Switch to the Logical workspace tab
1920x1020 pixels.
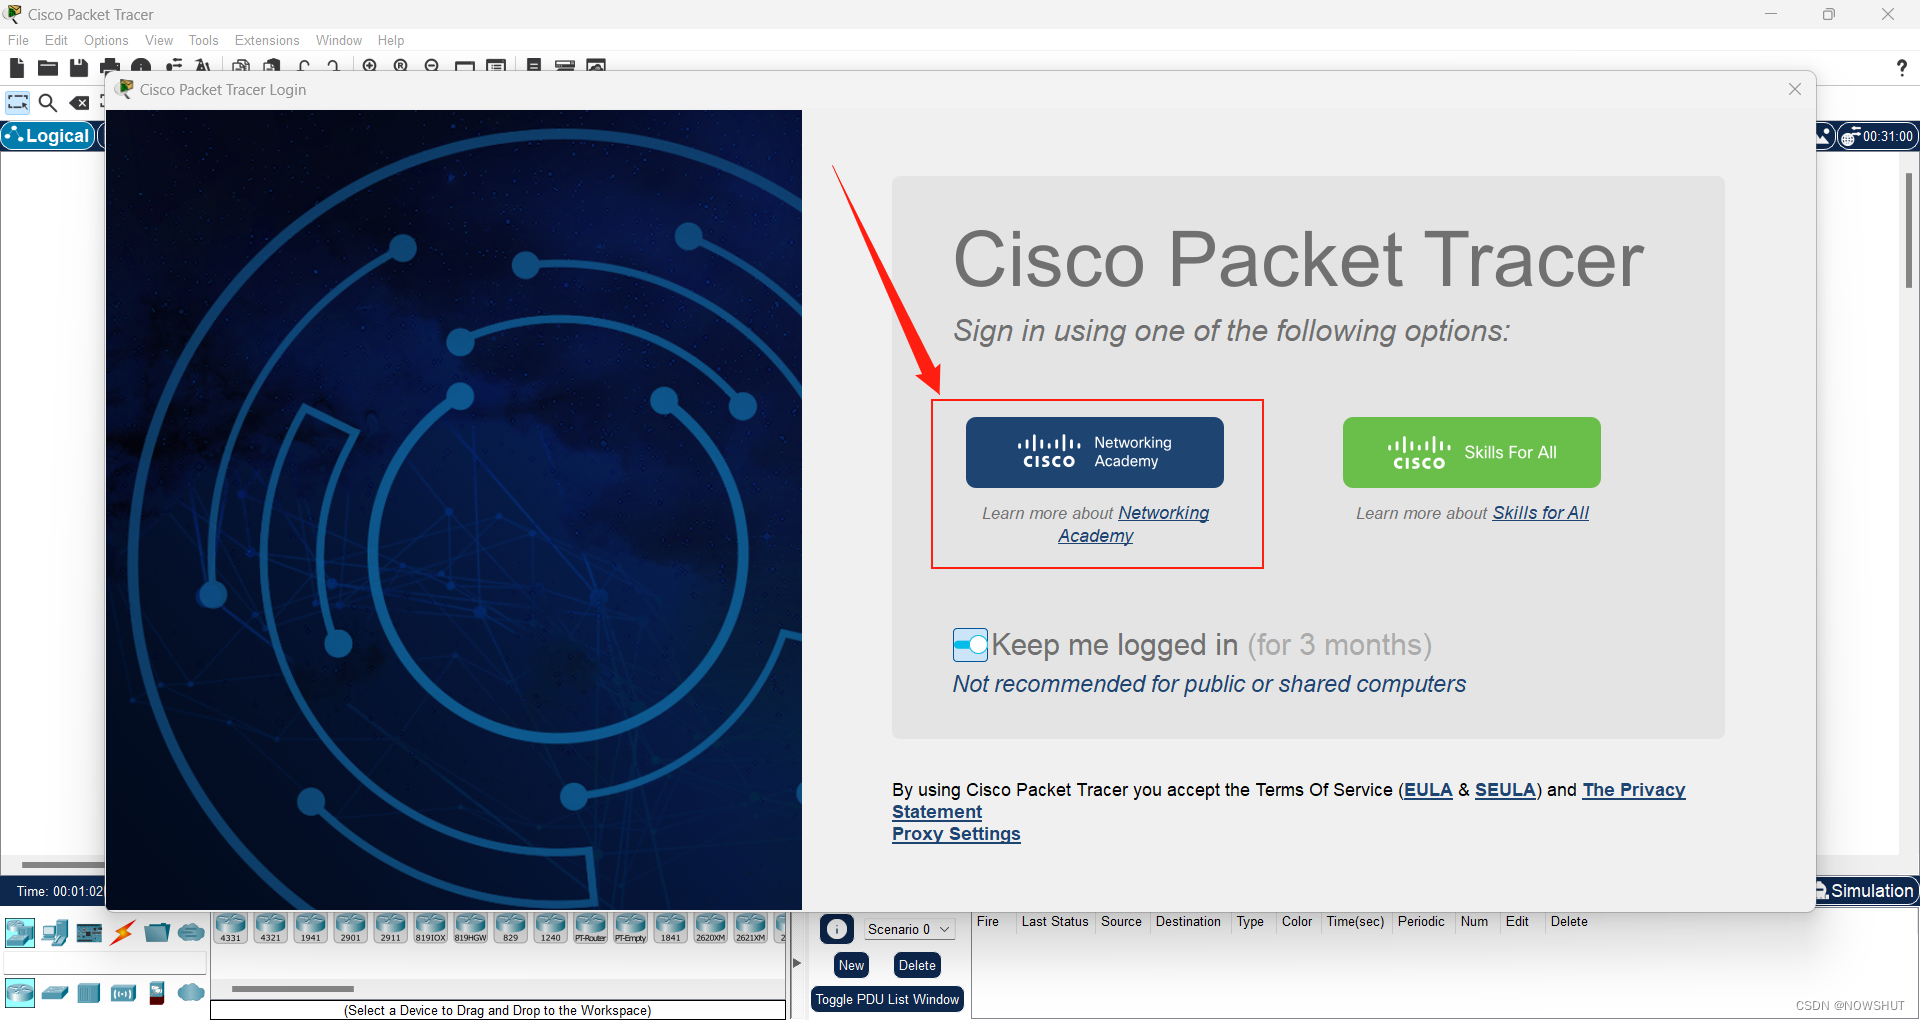48,136
